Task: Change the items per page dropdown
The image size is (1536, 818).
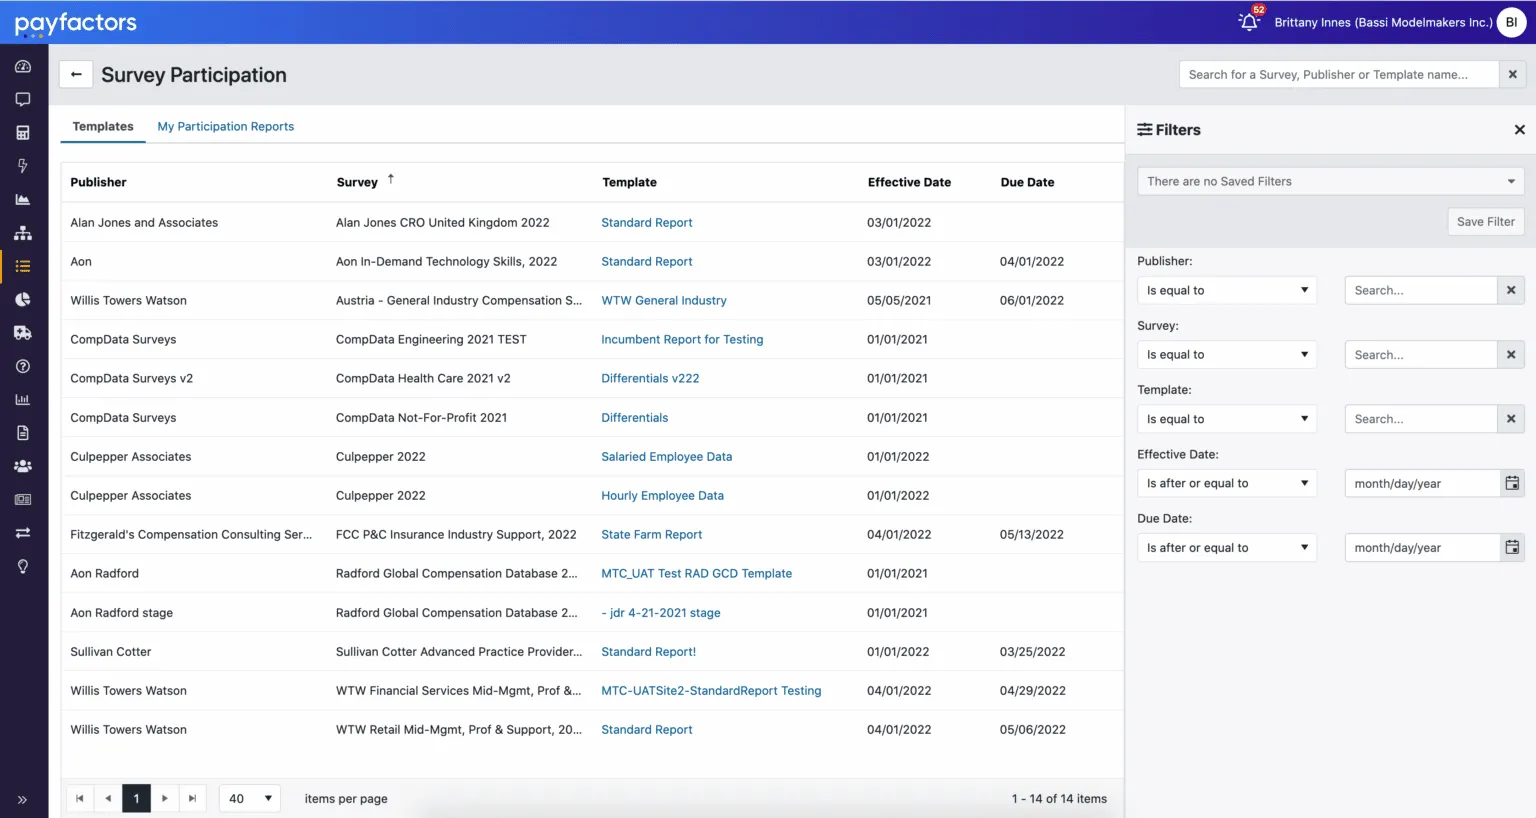Action: click(250, 798)
